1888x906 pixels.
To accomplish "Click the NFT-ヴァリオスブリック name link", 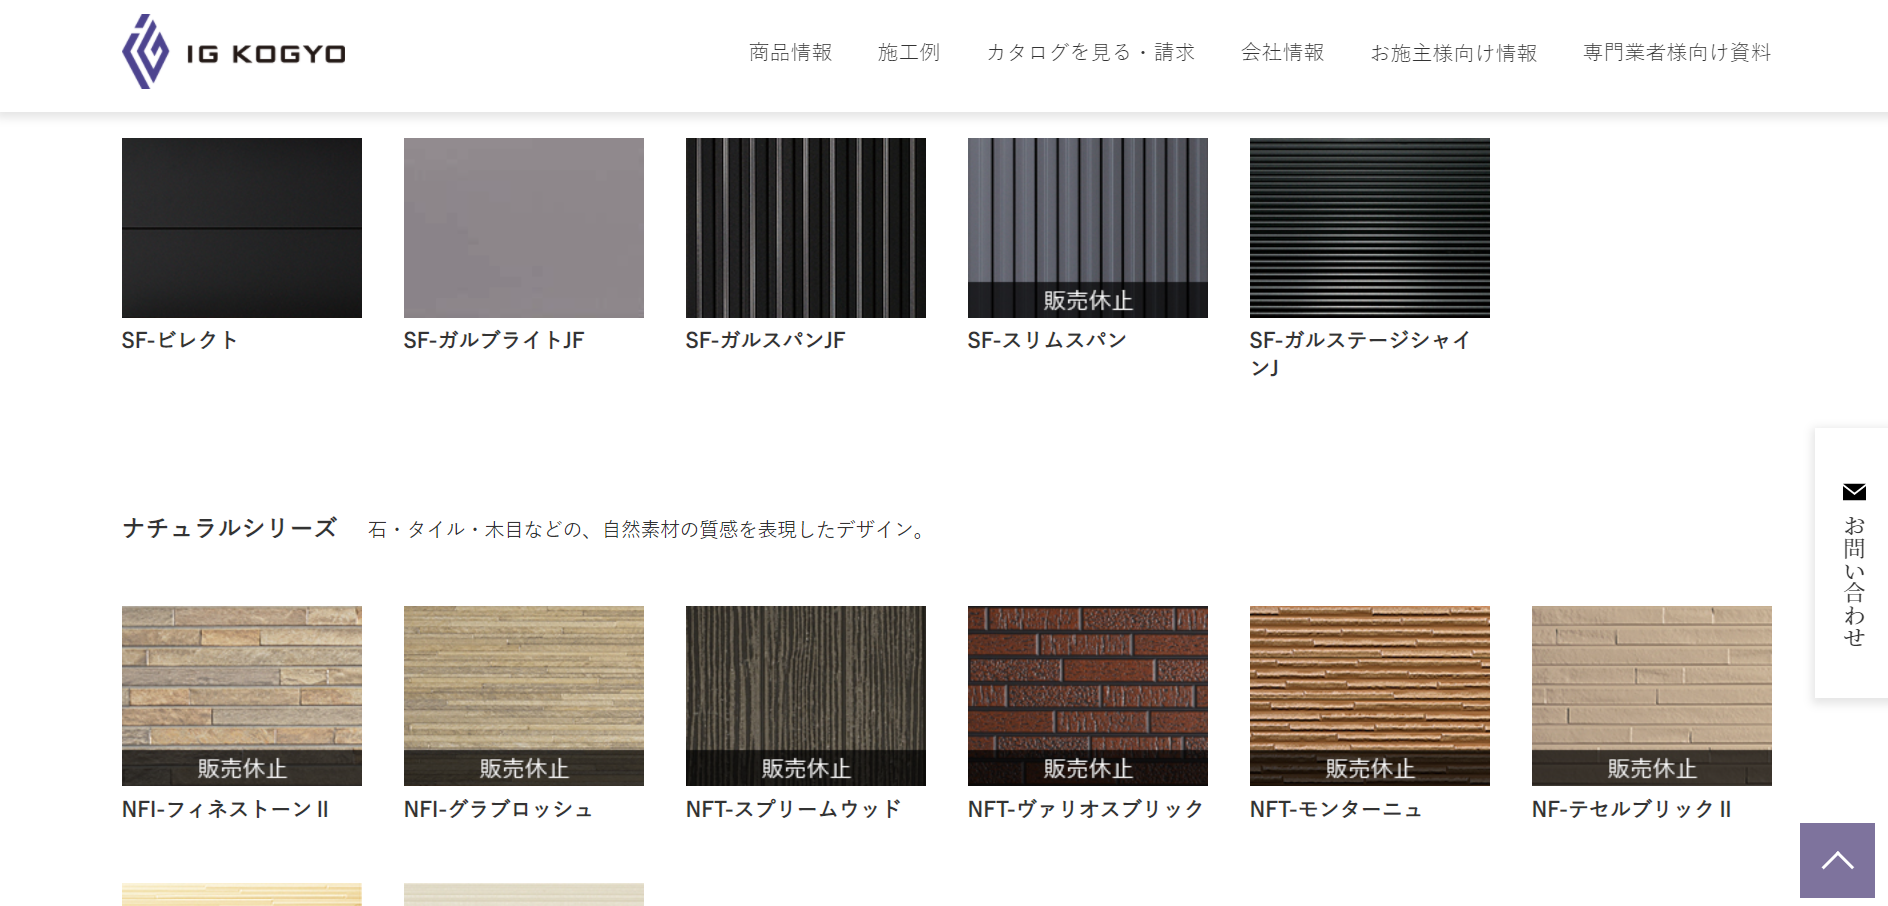I will coord(1086,809).
